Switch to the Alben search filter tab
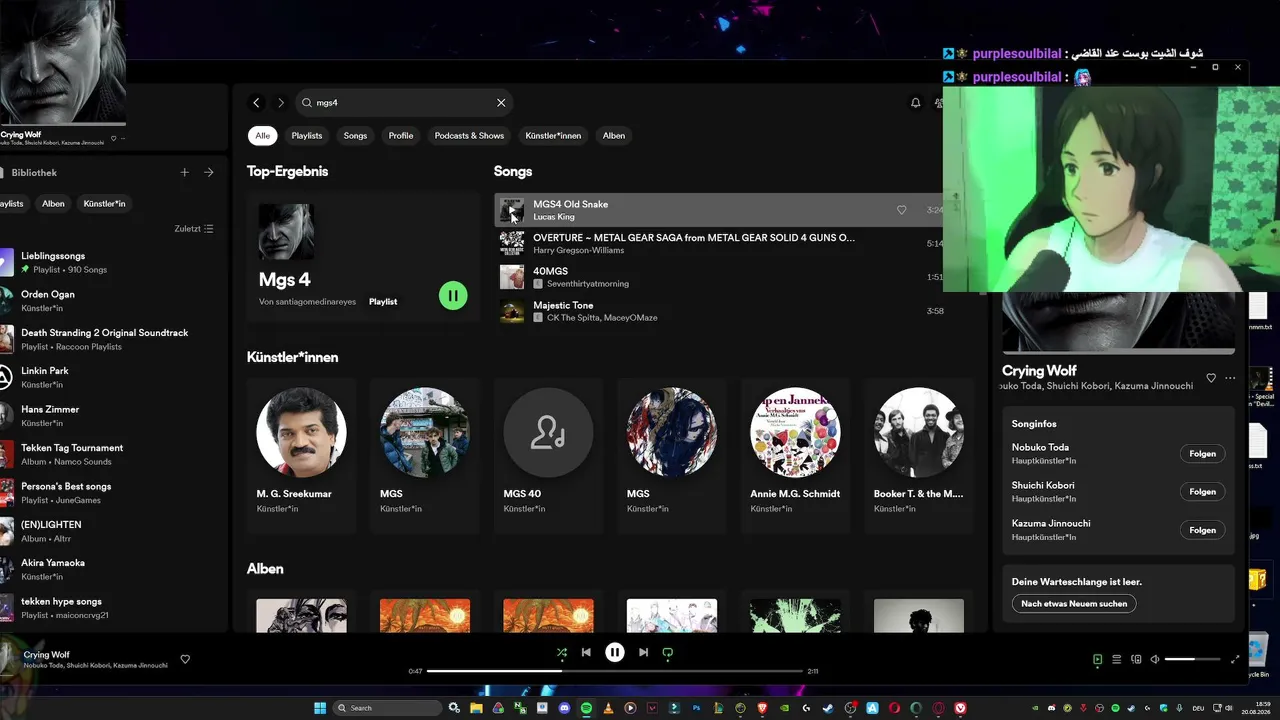Viewport: 1280px width, 720px height. tap(614, 136)
